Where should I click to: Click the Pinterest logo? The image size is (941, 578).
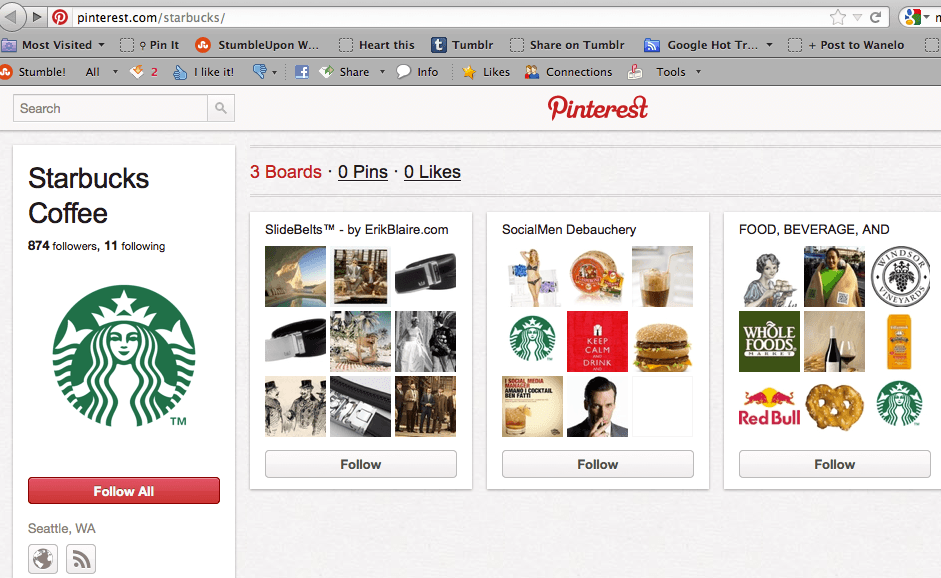(598, 108)
